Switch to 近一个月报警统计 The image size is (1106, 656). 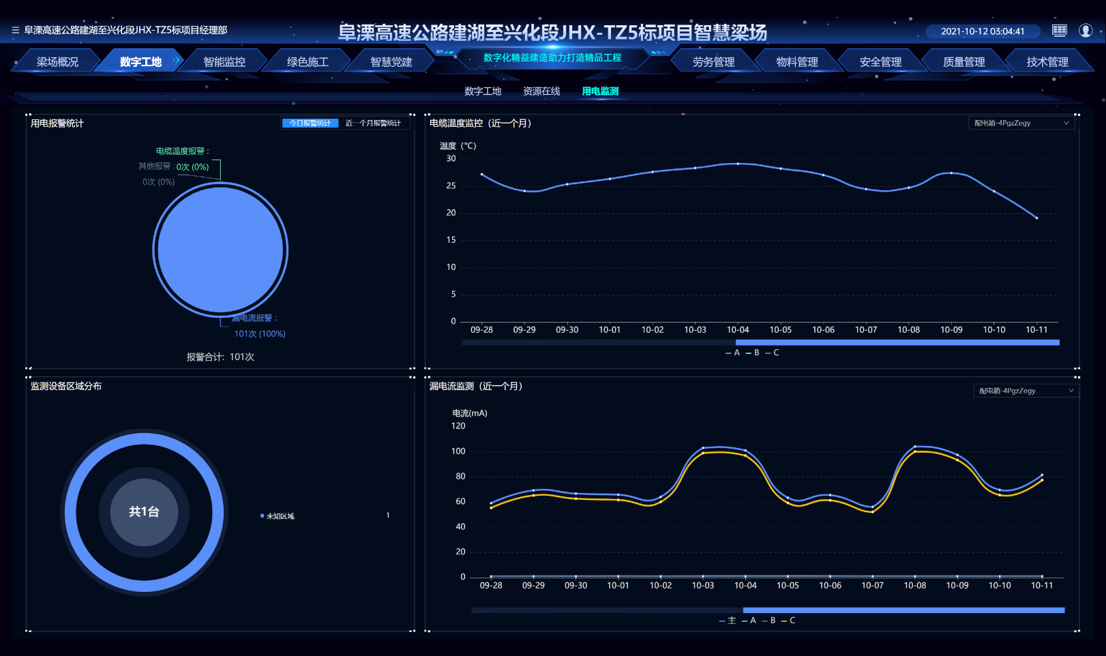click(x=373, y=124)
